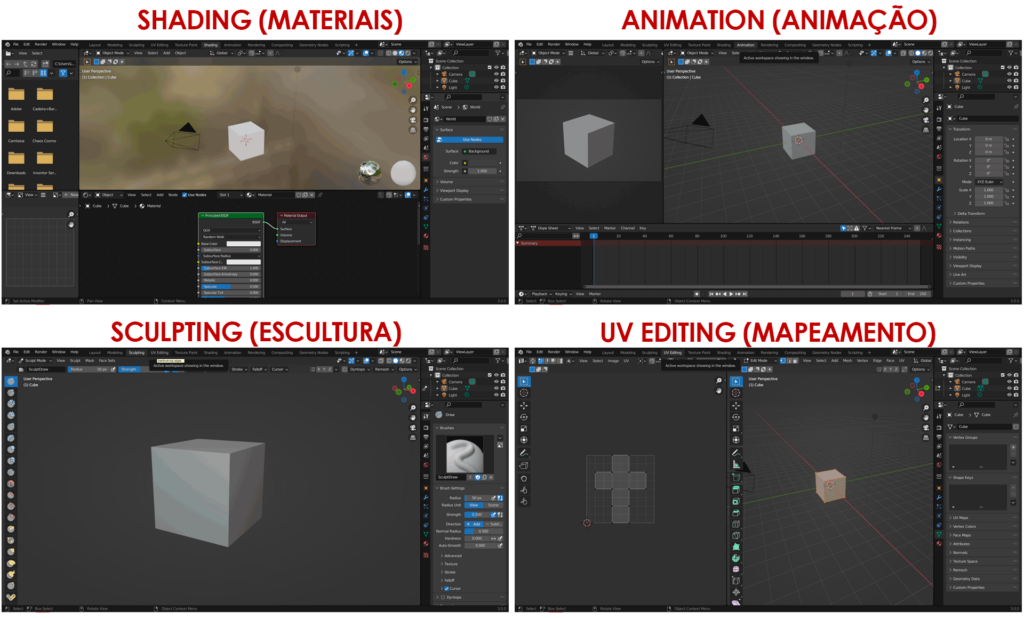Open the Marker menu in Animation dope sheet
1024x619 pixels.
click(x=610, y=228)
